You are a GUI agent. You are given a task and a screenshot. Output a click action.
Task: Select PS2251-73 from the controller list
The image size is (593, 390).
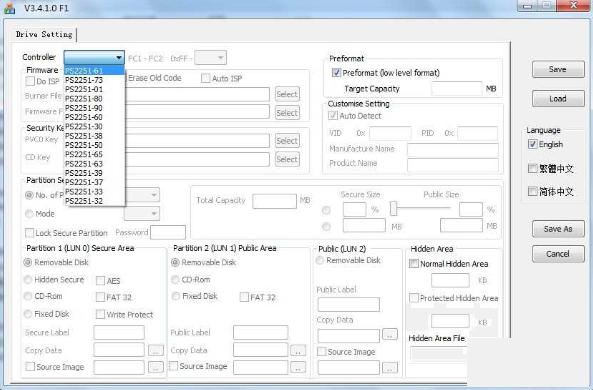(x=94, y=80)
